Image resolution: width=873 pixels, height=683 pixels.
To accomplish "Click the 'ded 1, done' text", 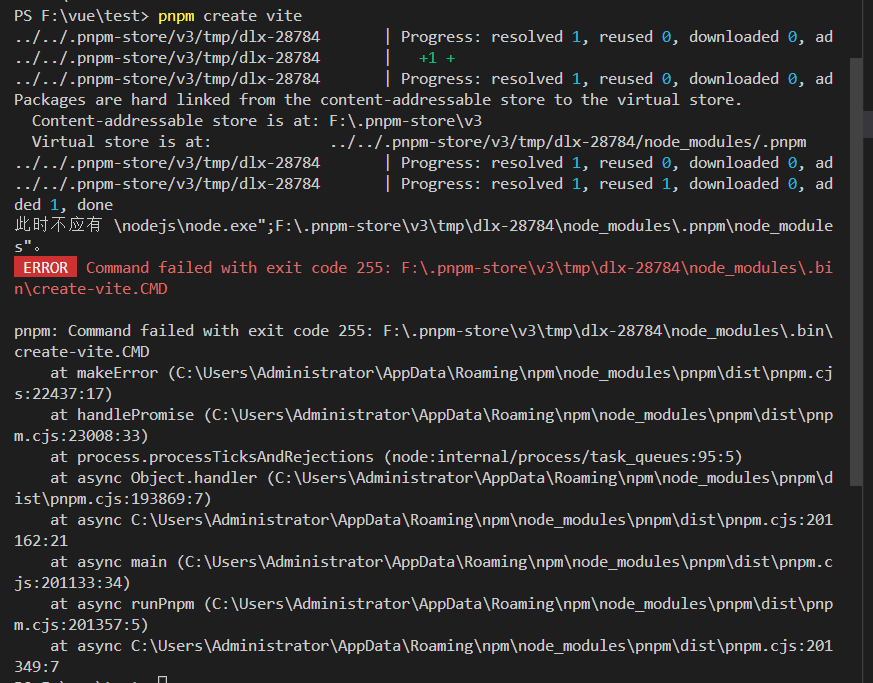I will click(63, 205).
